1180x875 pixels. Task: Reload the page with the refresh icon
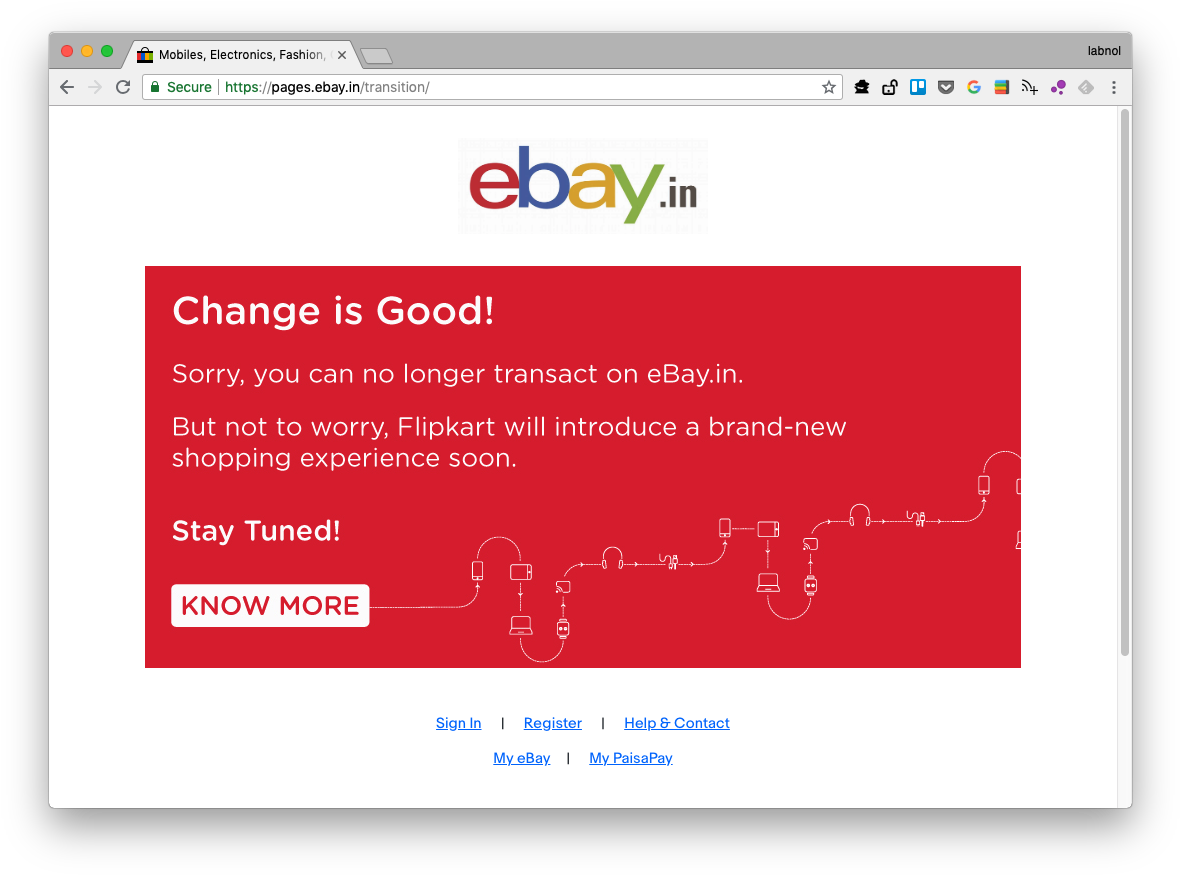(x=123, y=87)
